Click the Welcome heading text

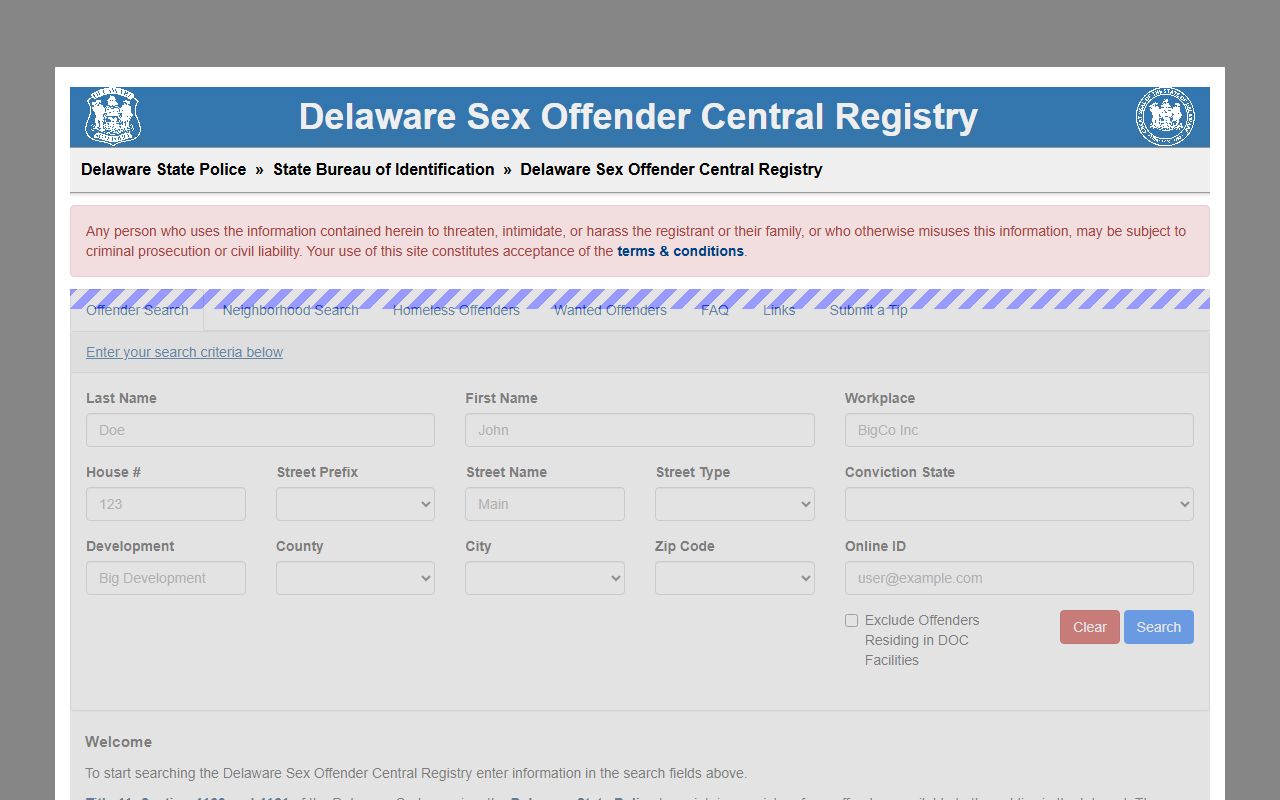(x=118, y=742)
